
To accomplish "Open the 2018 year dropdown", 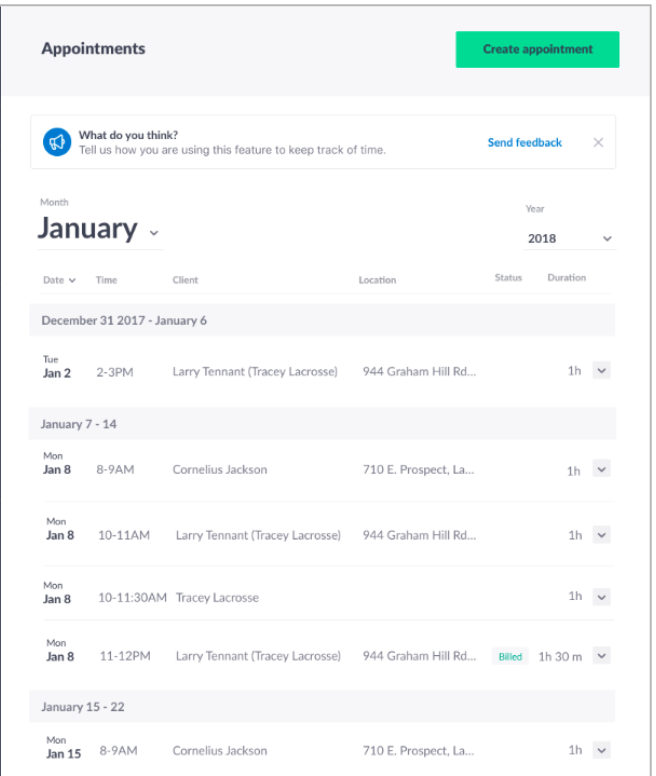I will coord(569,239).
